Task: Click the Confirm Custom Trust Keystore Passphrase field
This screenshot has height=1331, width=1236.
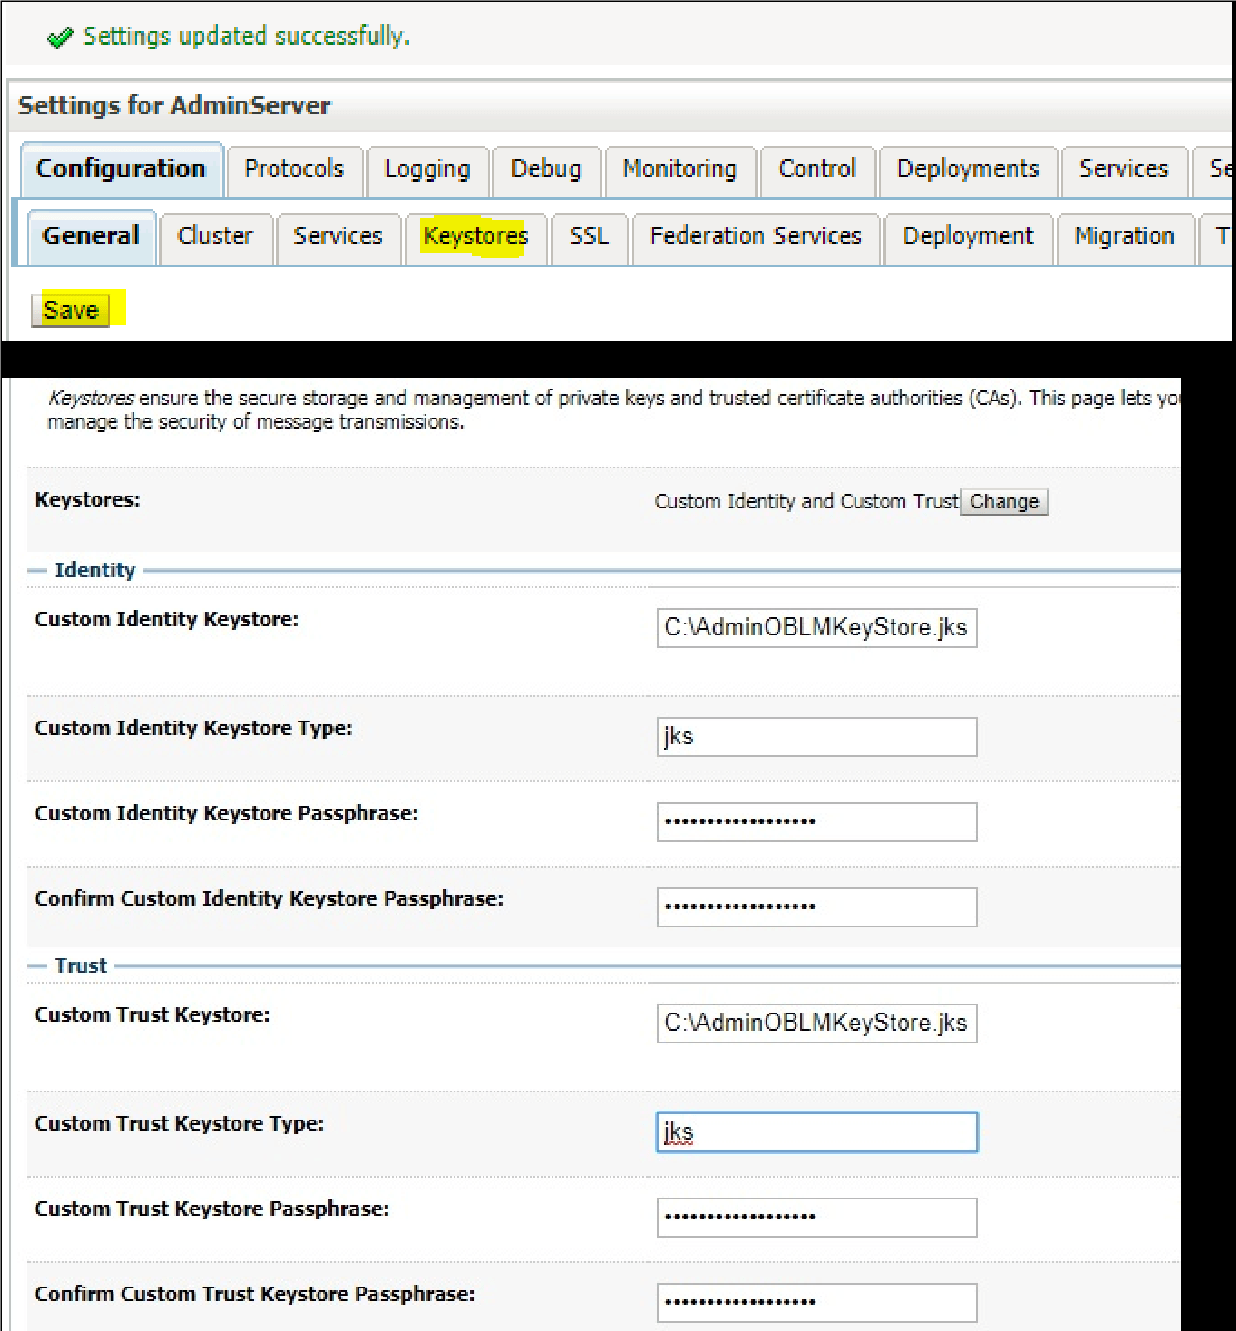Action: tap(816, 1302)
